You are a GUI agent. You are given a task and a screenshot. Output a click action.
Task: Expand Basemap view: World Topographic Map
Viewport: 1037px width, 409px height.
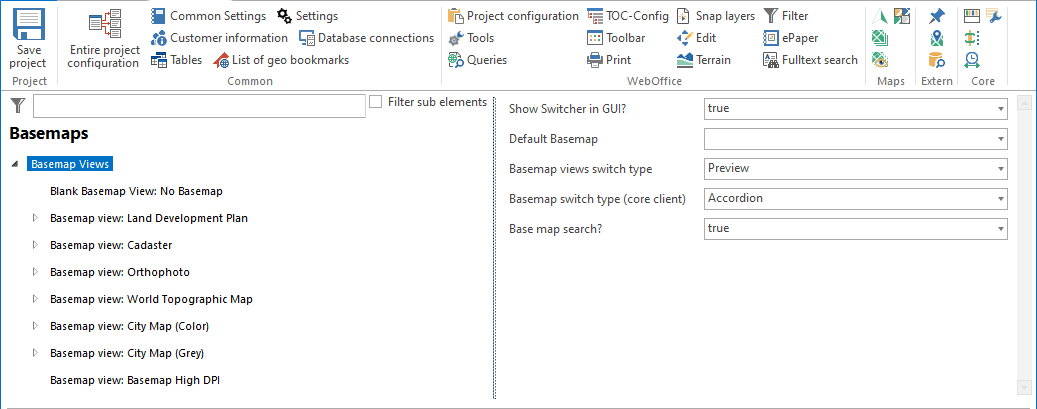36,299
